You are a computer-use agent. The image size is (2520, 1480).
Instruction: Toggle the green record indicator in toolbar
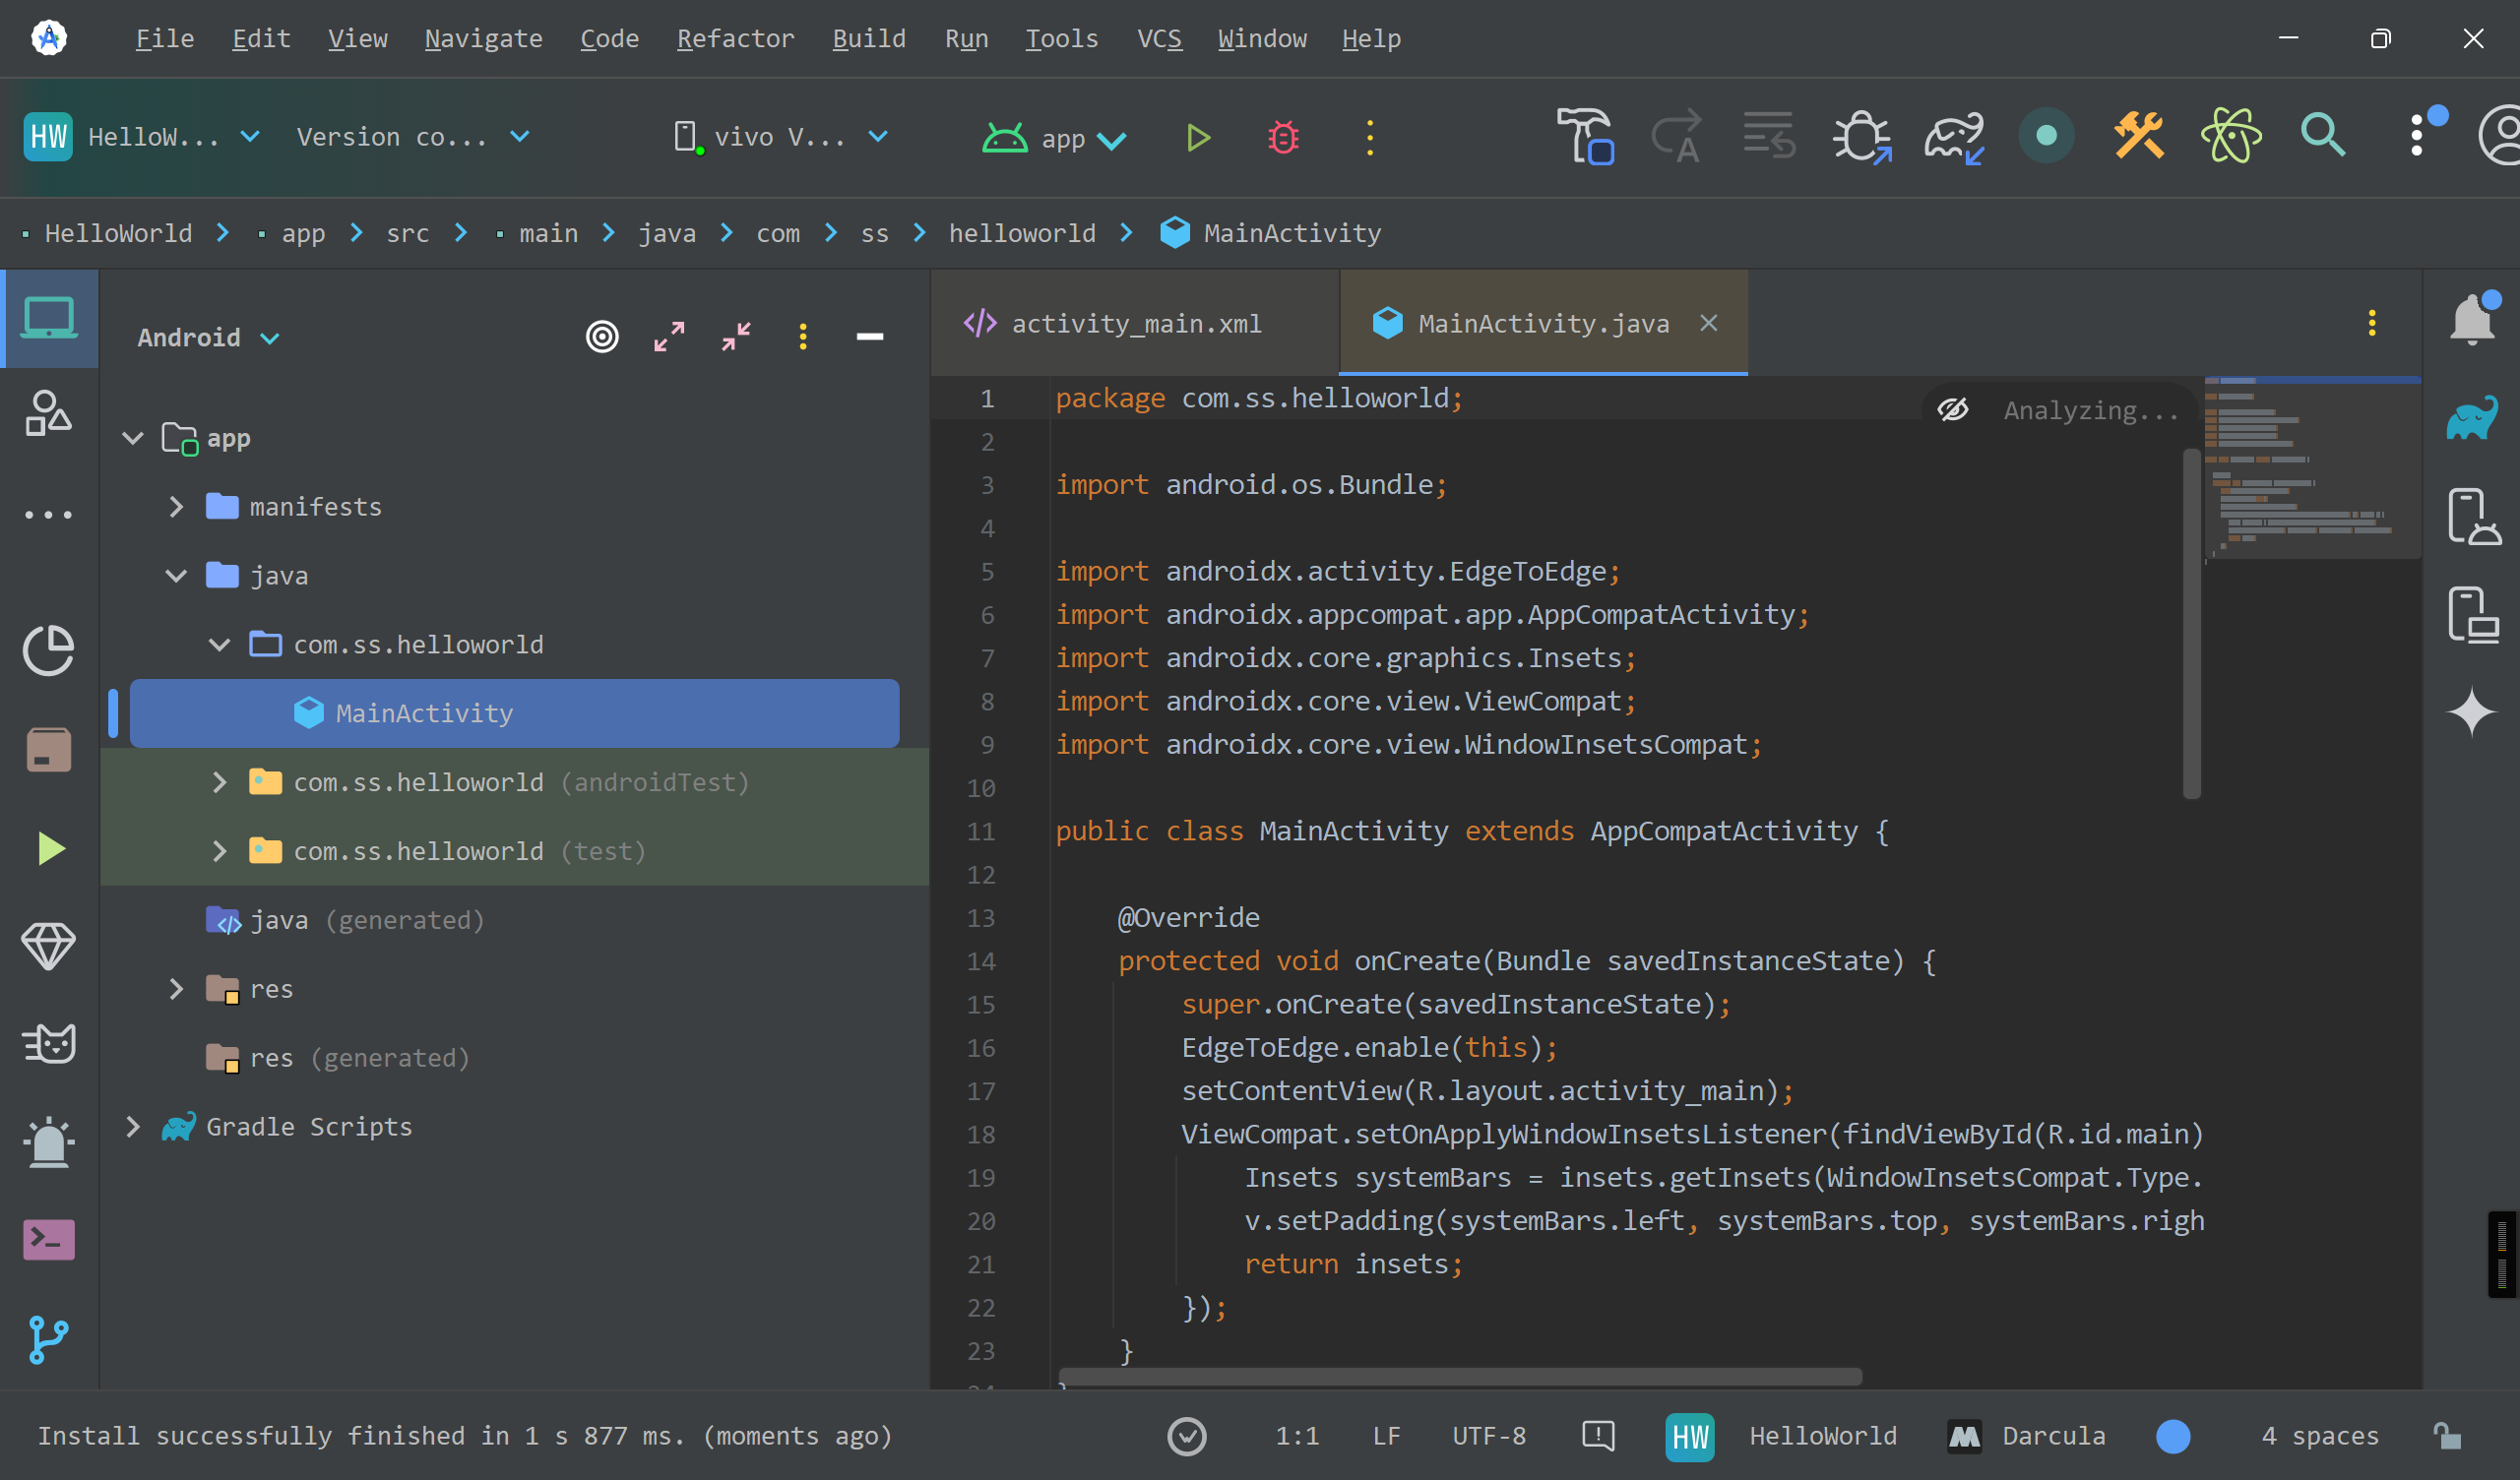2046,135
